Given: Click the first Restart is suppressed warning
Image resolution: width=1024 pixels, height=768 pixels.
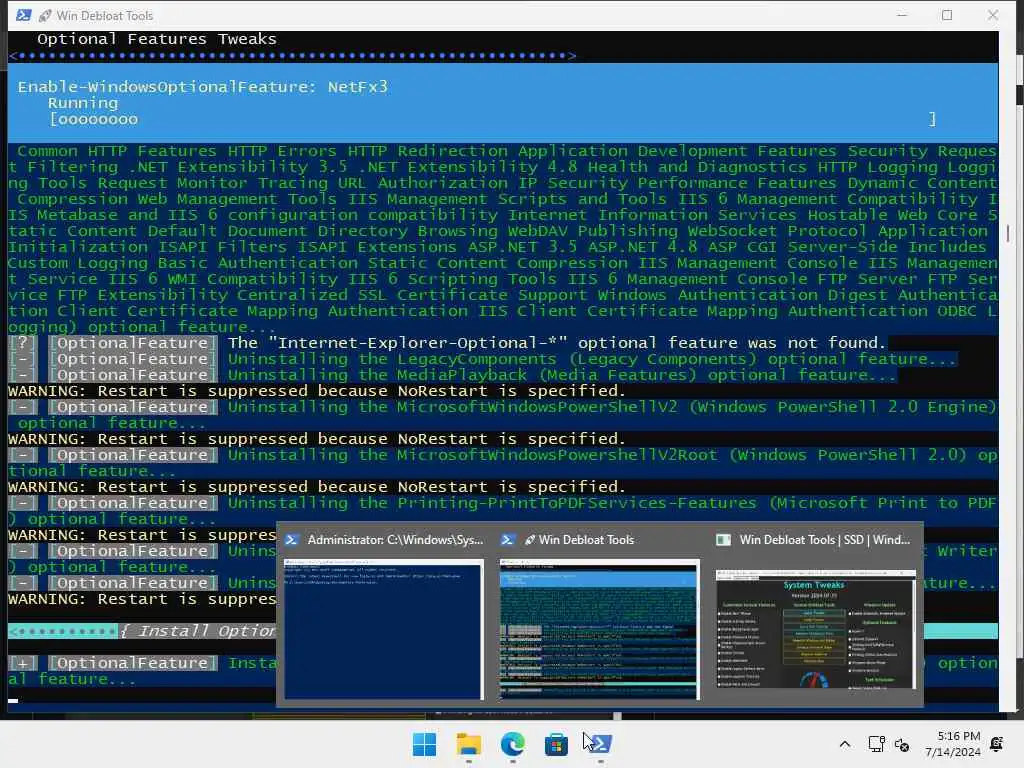Looking at the screenshot, I should (317, 391).
